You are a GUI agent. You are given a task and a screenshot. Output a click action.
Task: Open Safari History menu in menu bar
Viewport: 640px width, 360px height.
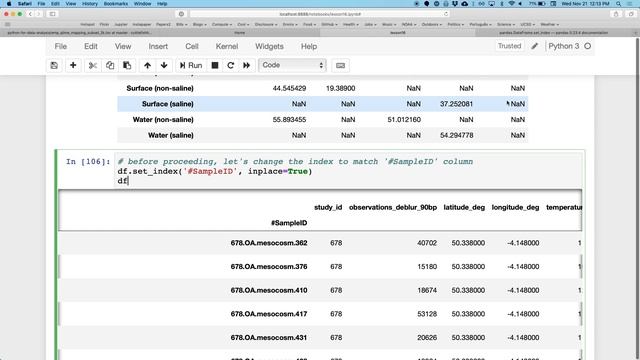(90, 4)
